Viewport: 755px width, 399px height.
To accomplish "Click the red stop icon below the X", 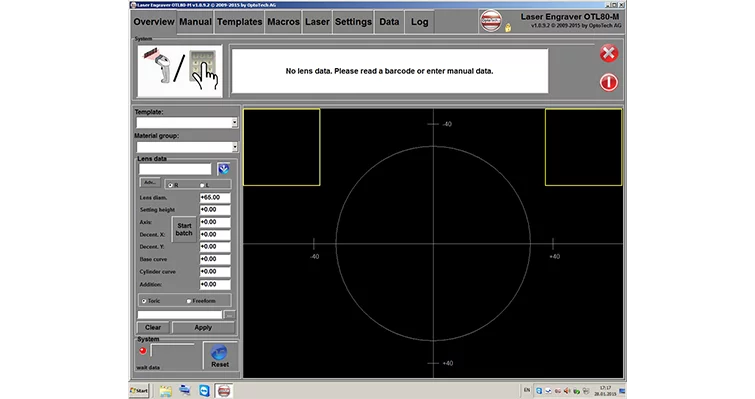I will pyautogui.click(x=609, y=82).
